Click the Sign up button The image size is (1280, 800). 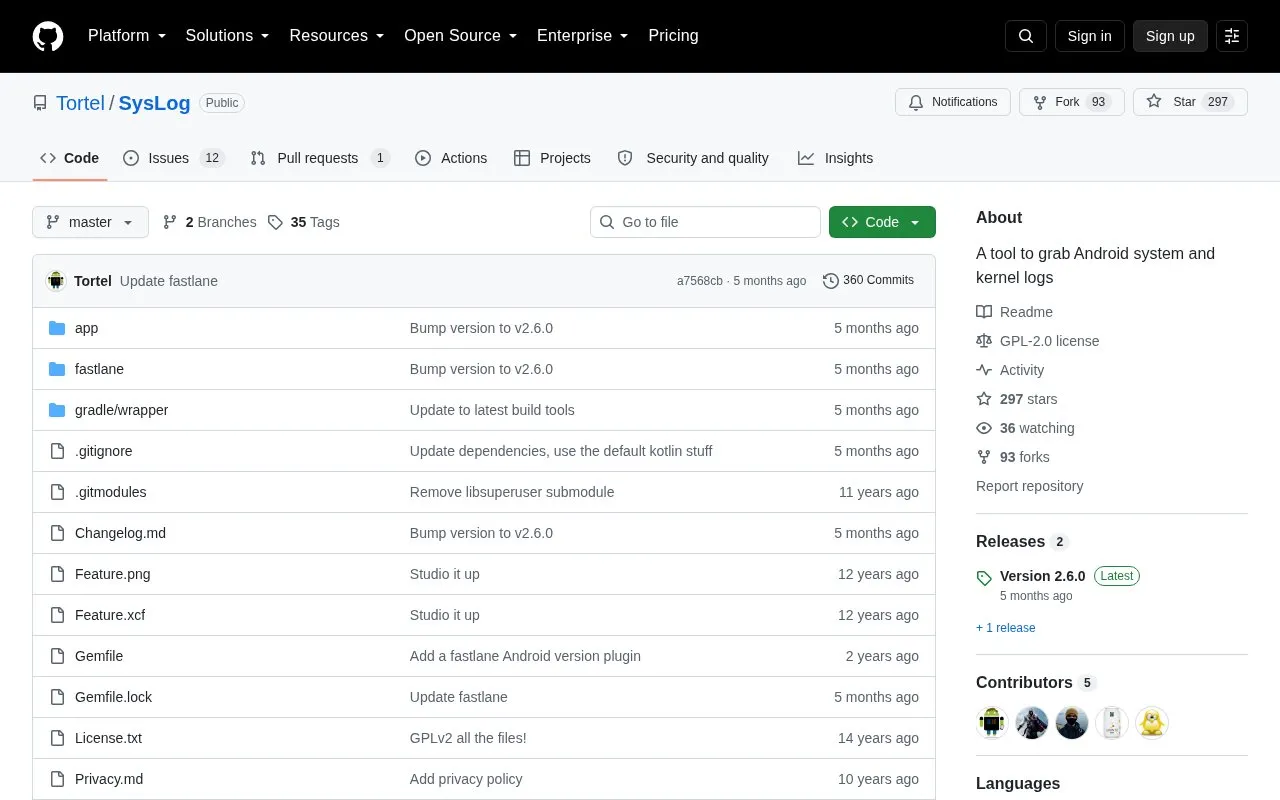point(1170,36)
